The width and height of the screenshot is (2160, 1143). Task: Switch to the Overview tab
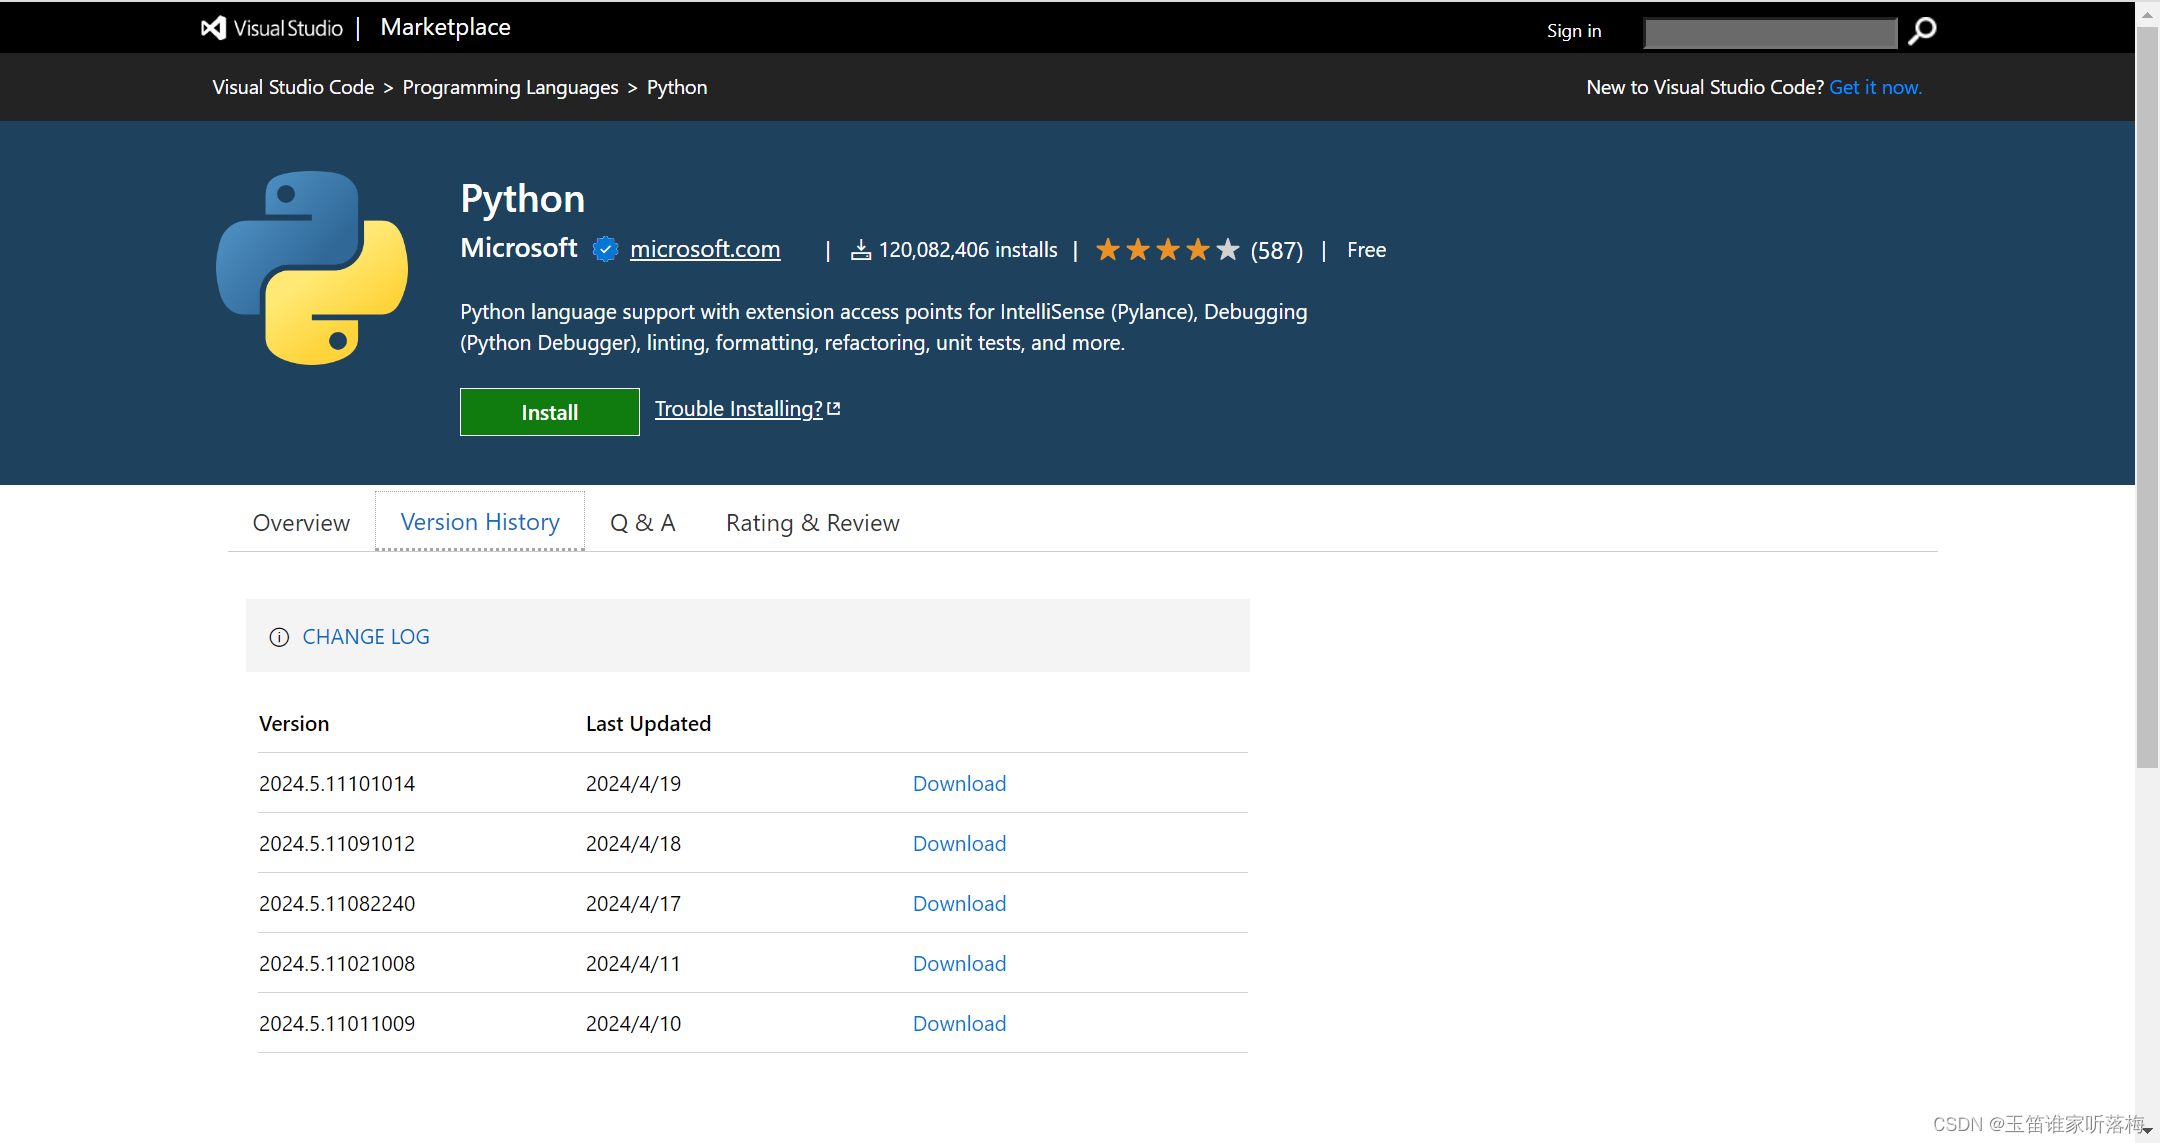pyautogui.click(x=301, y=523)
